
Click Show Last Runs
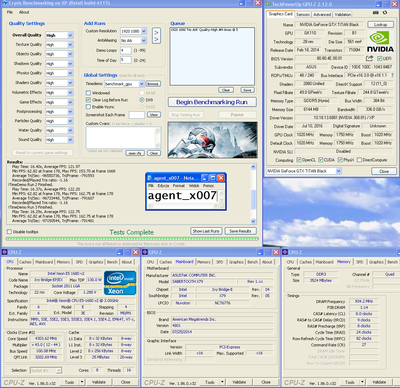pyautogui.click(x=206, y=231)
